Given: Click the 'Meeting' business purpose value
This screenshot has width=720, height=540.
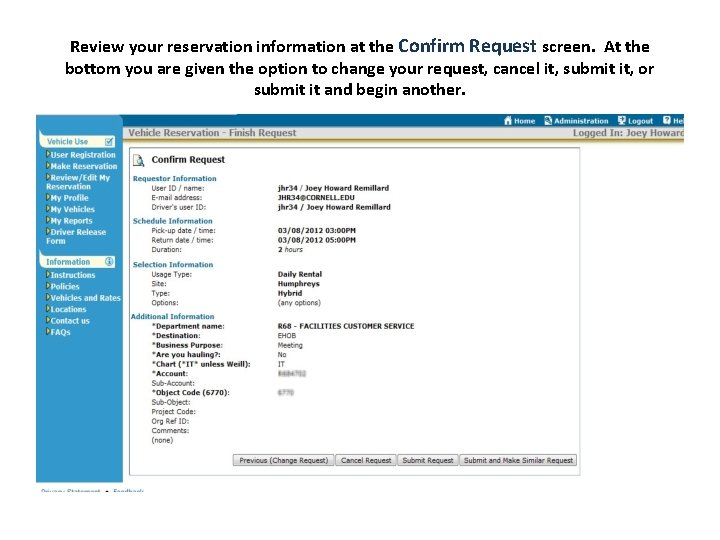Looking at the screenshot, I should (x=290, y=345).
